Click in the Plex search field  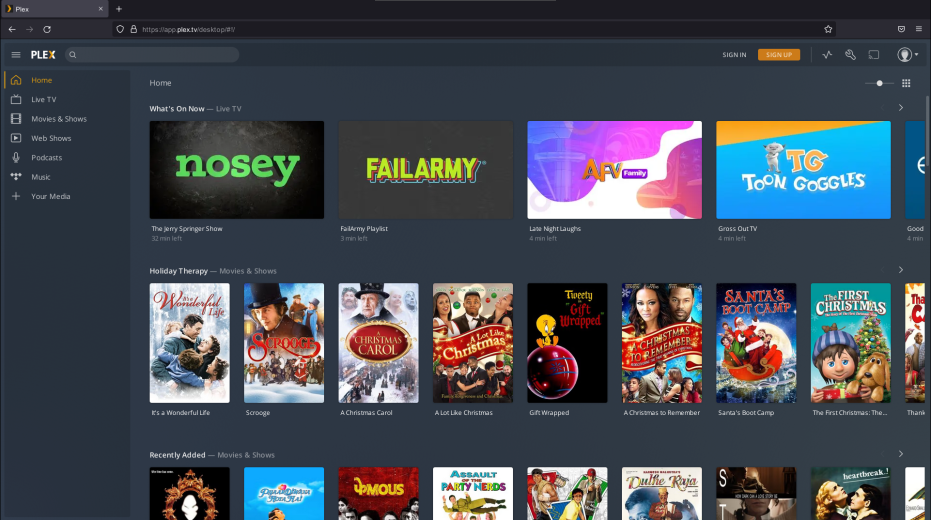pos(152,55)
